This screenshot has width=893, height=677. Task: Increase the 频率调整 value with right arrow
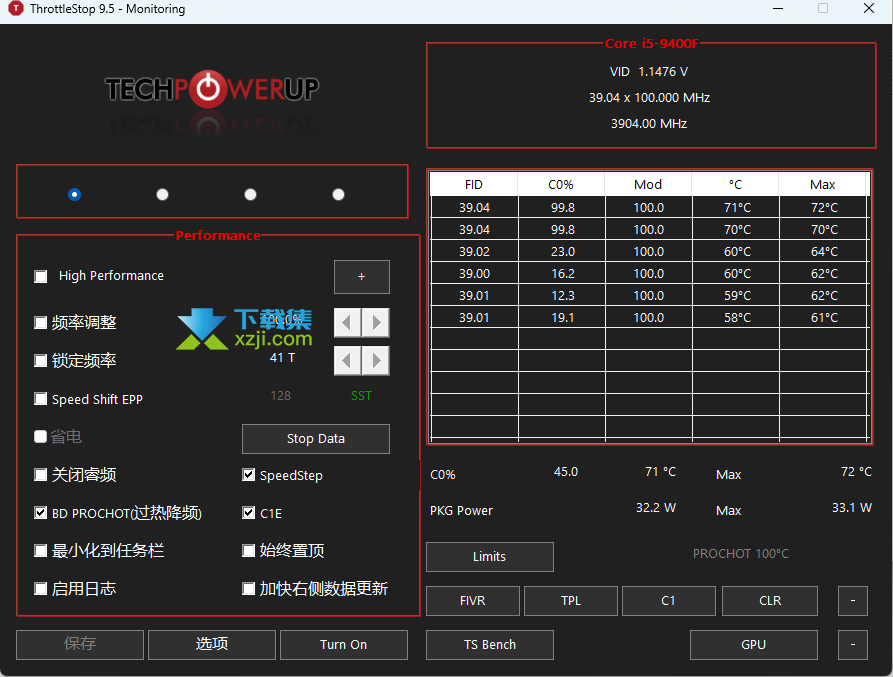376,323
